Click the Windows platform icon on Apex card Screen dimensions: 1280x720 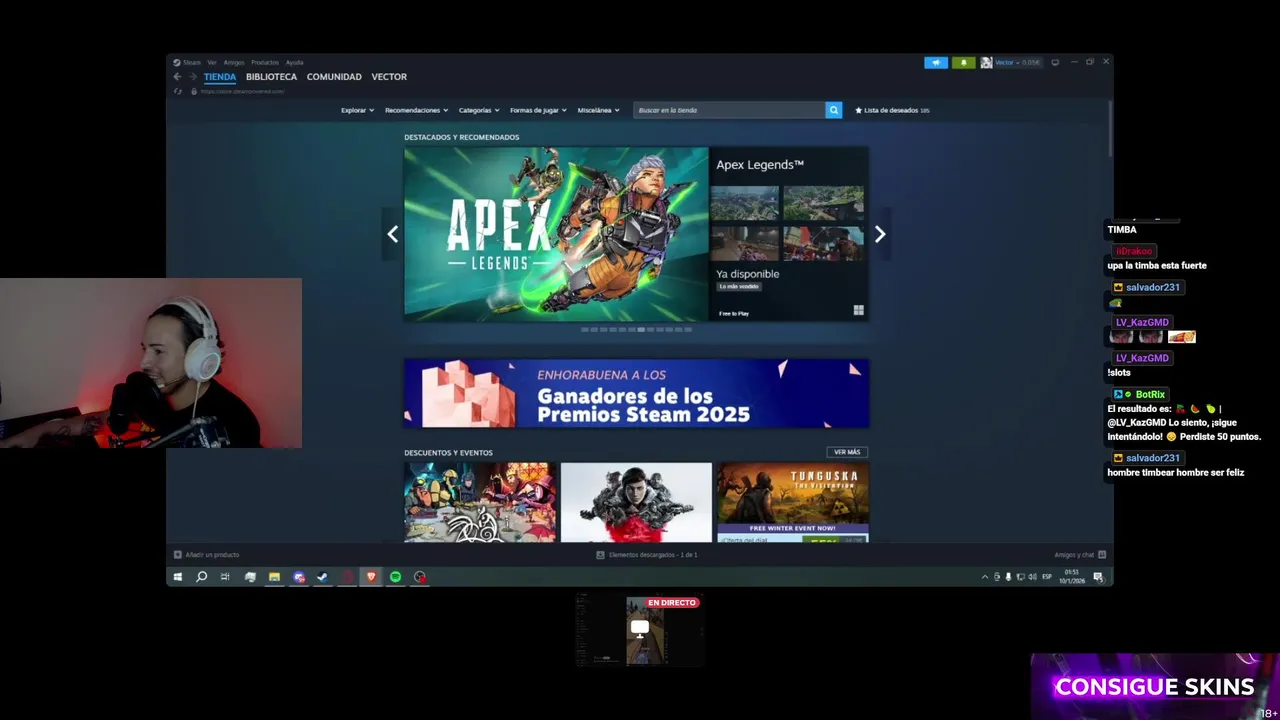[x=858, y=310]
